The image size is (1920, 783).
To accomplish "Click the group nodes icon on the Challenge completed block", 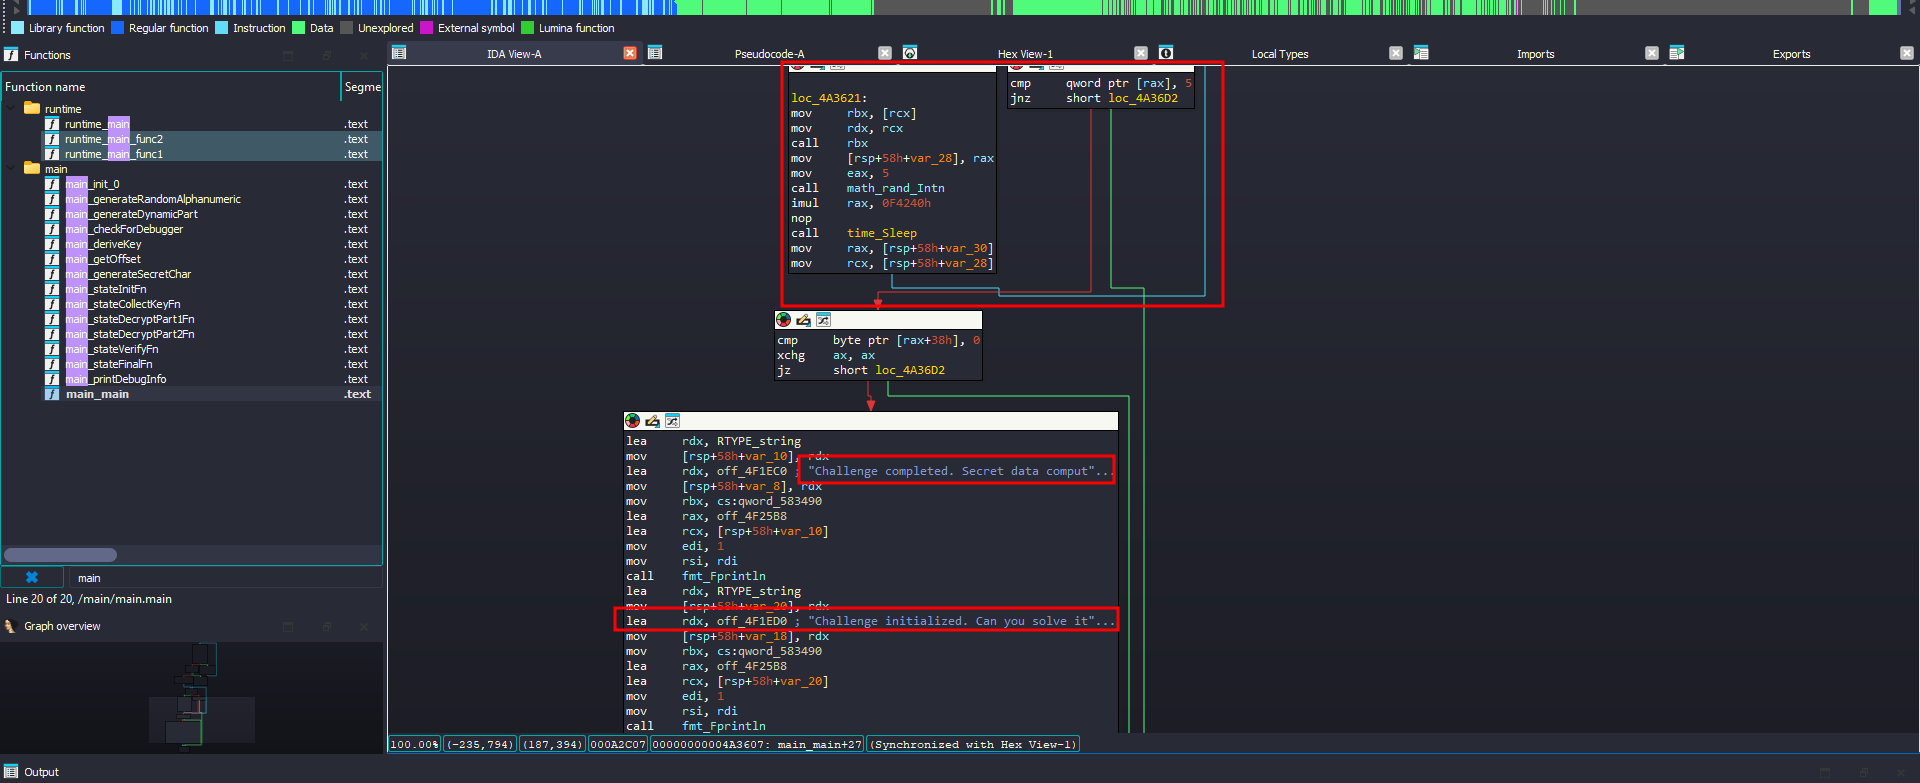I will pos(672,421).
